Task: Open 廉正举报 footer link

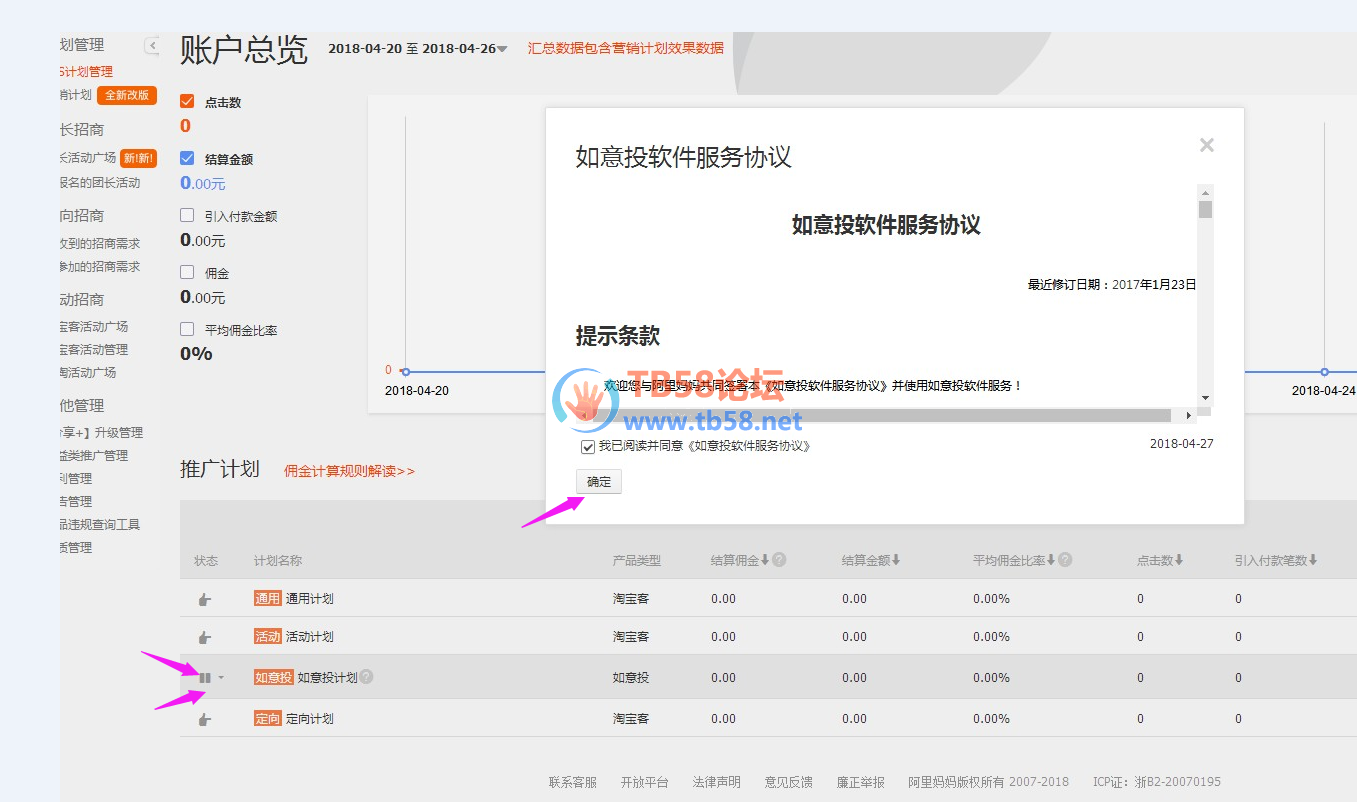Action: (861, 782)
